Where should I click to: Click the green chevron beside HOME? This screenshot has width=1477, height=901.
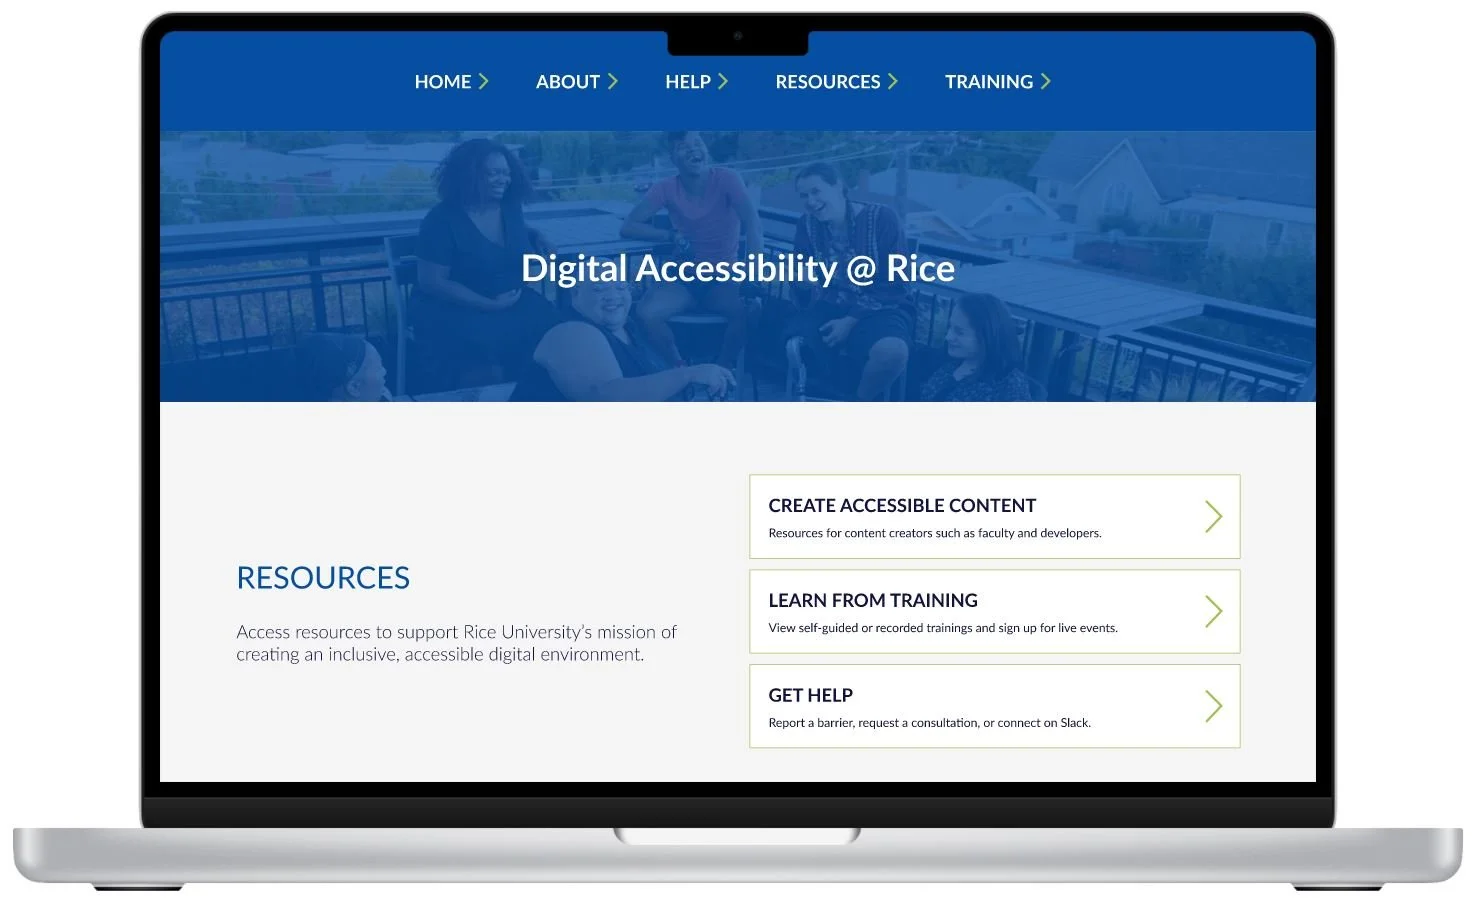tap(483, 81)
